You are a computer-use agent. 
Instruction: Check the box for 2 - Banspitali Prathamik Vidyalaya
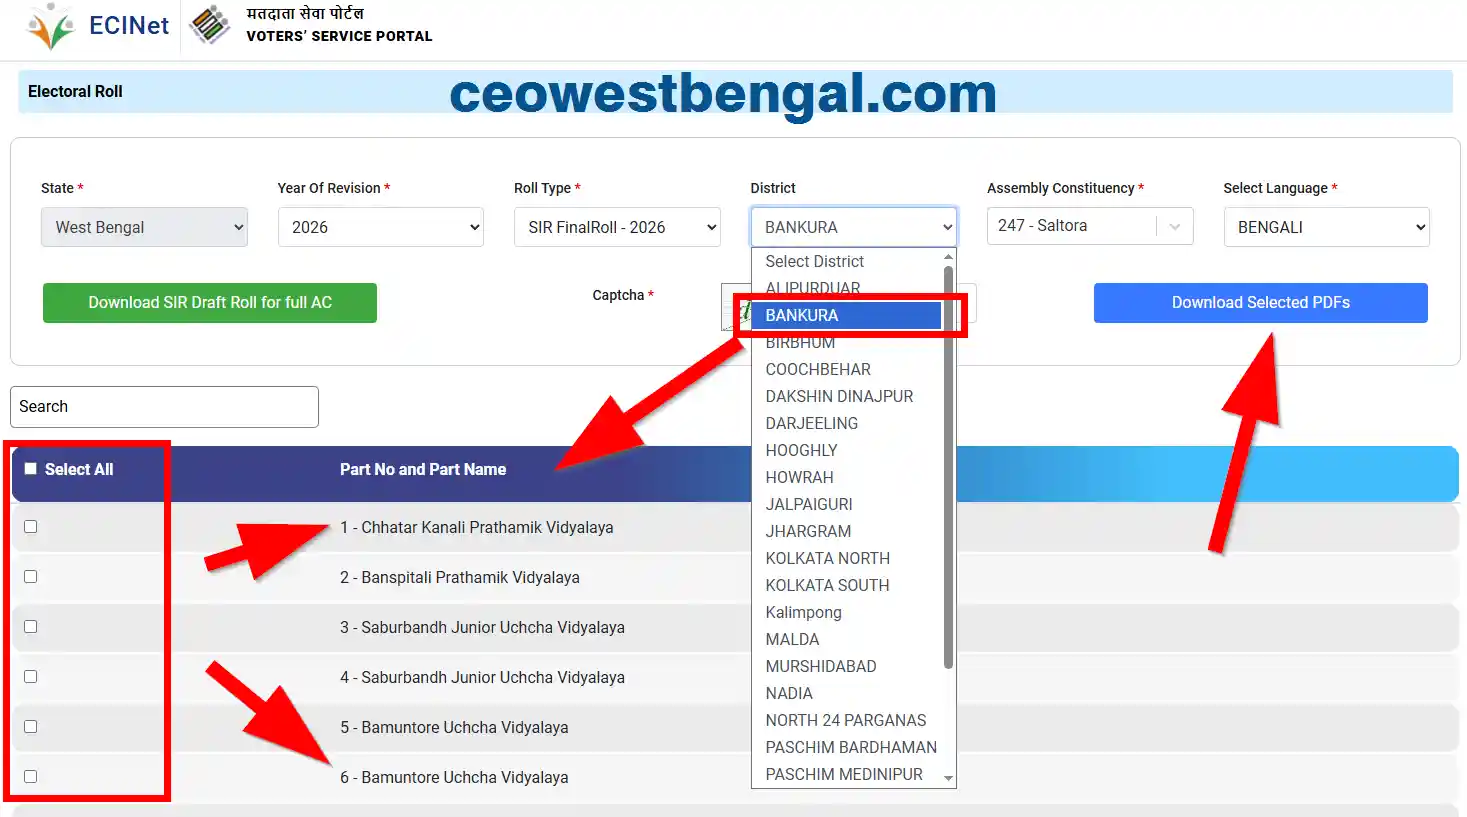[31, 577]
